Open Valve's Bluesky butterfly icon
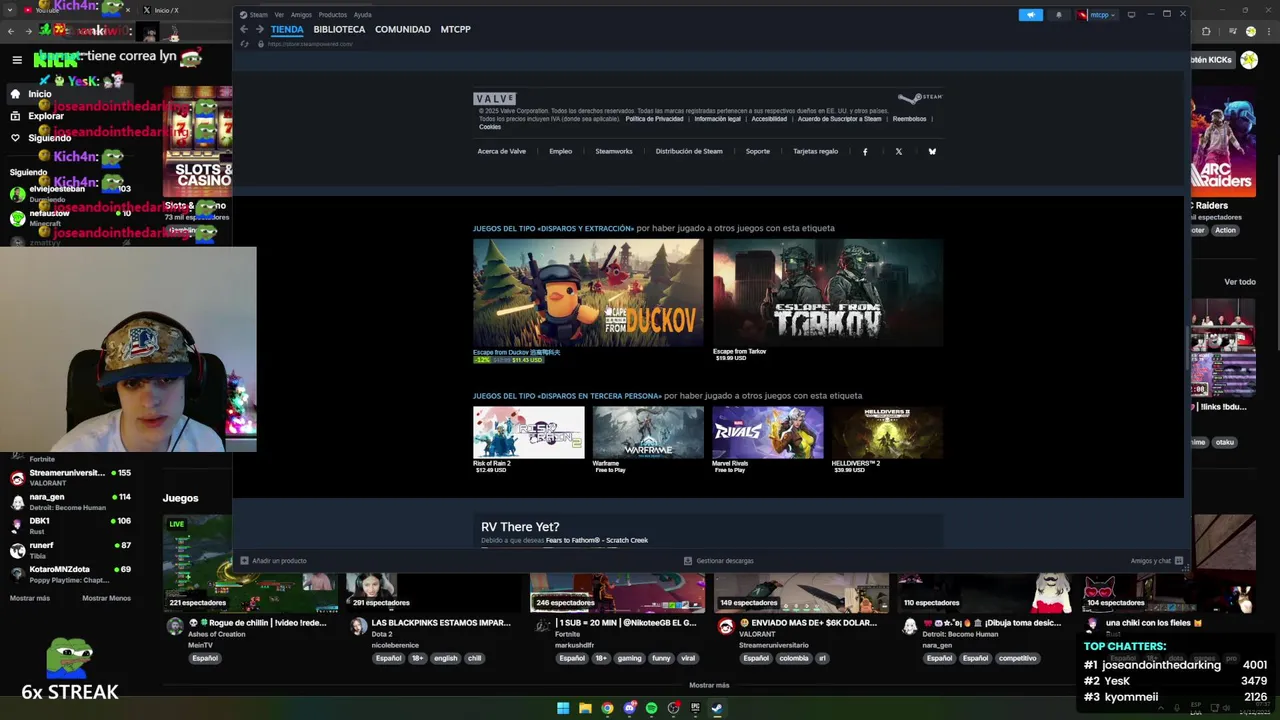 point(932,152)
